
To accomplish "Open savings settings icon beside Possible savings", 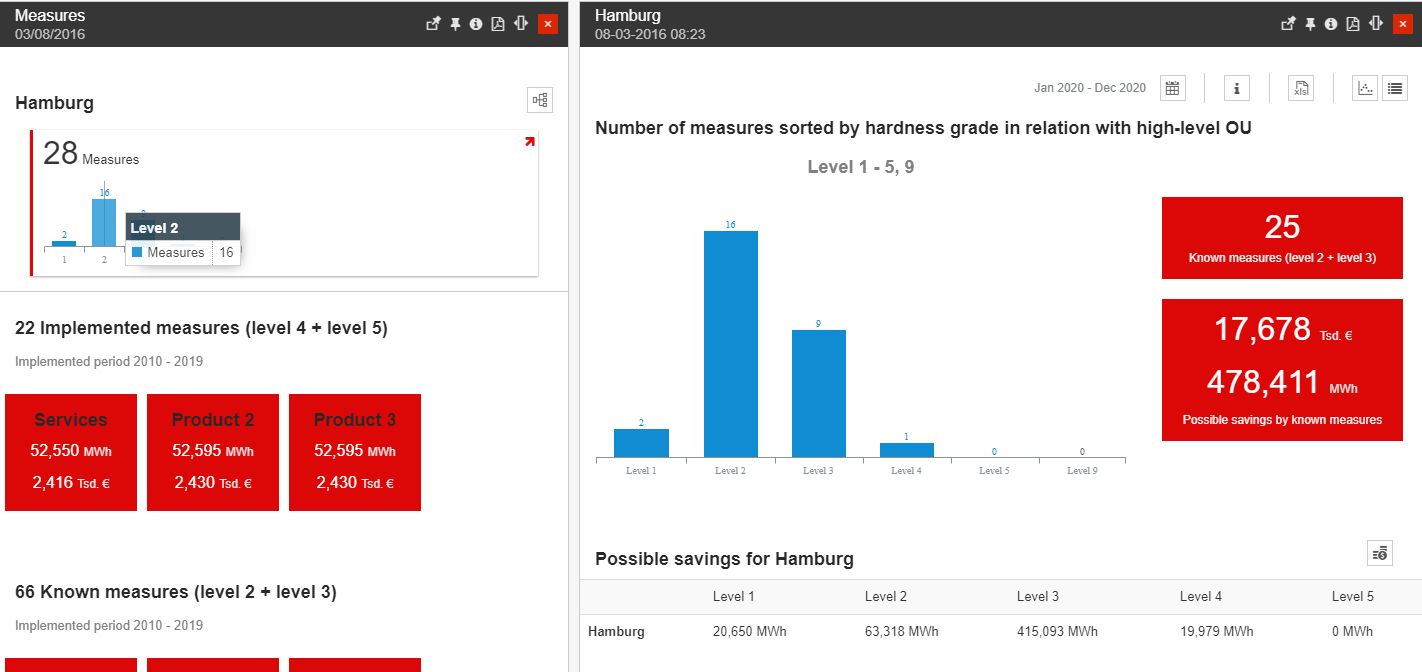I will (1380, 553).
